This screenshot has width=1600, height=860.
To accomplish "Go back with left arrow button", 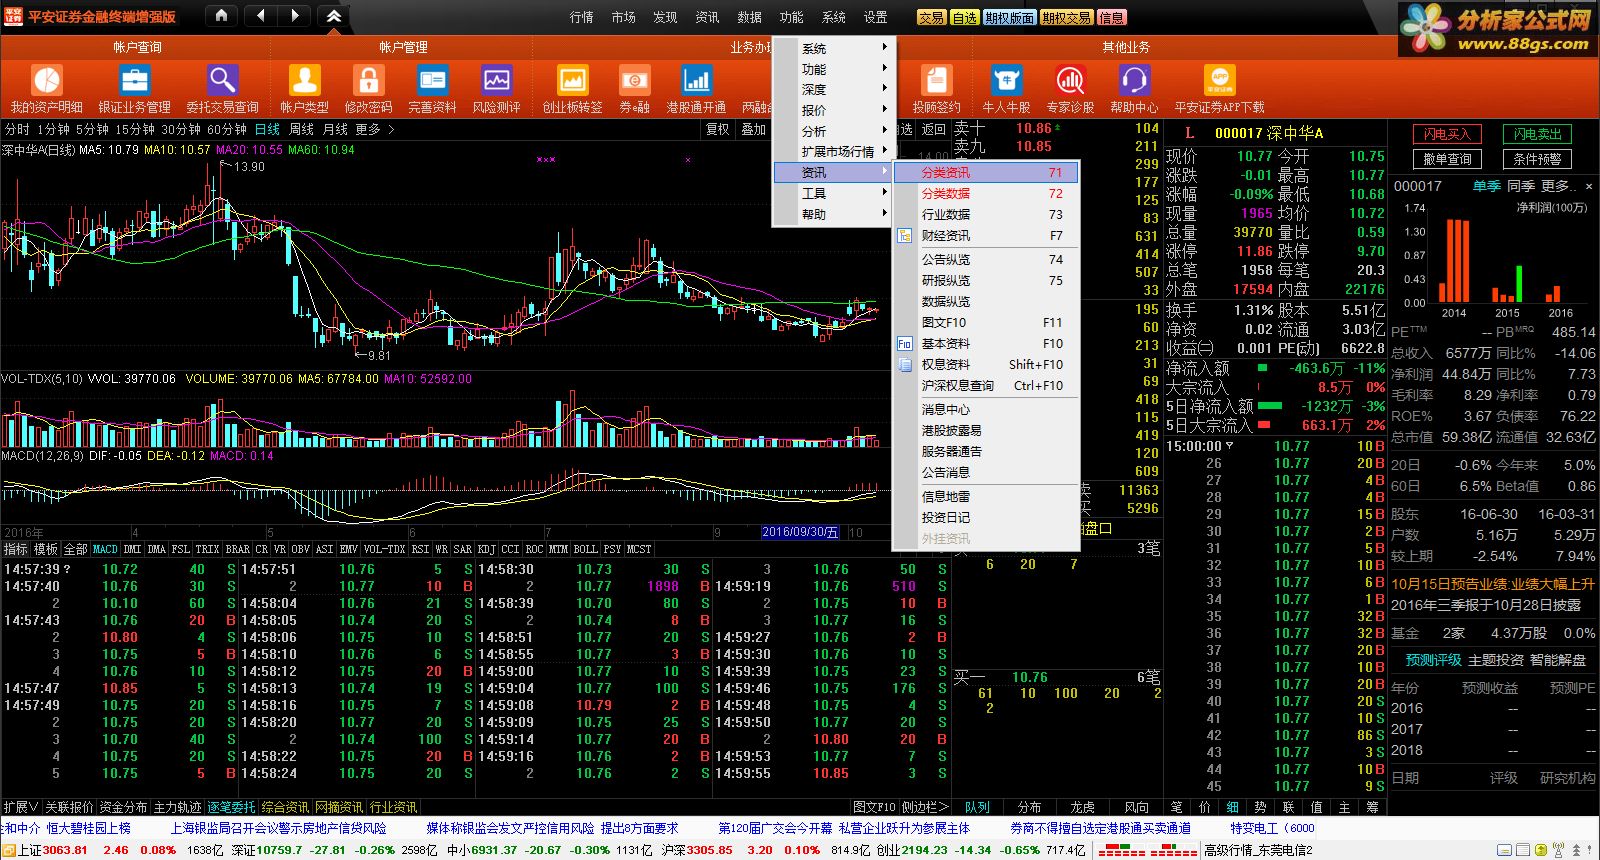I will [x=260, y=16].
